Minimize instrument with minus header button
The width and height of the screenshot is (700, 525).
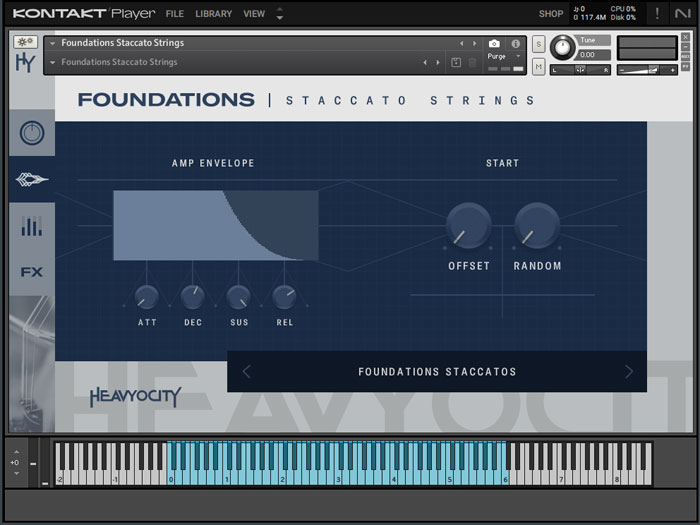coord(685,47)
